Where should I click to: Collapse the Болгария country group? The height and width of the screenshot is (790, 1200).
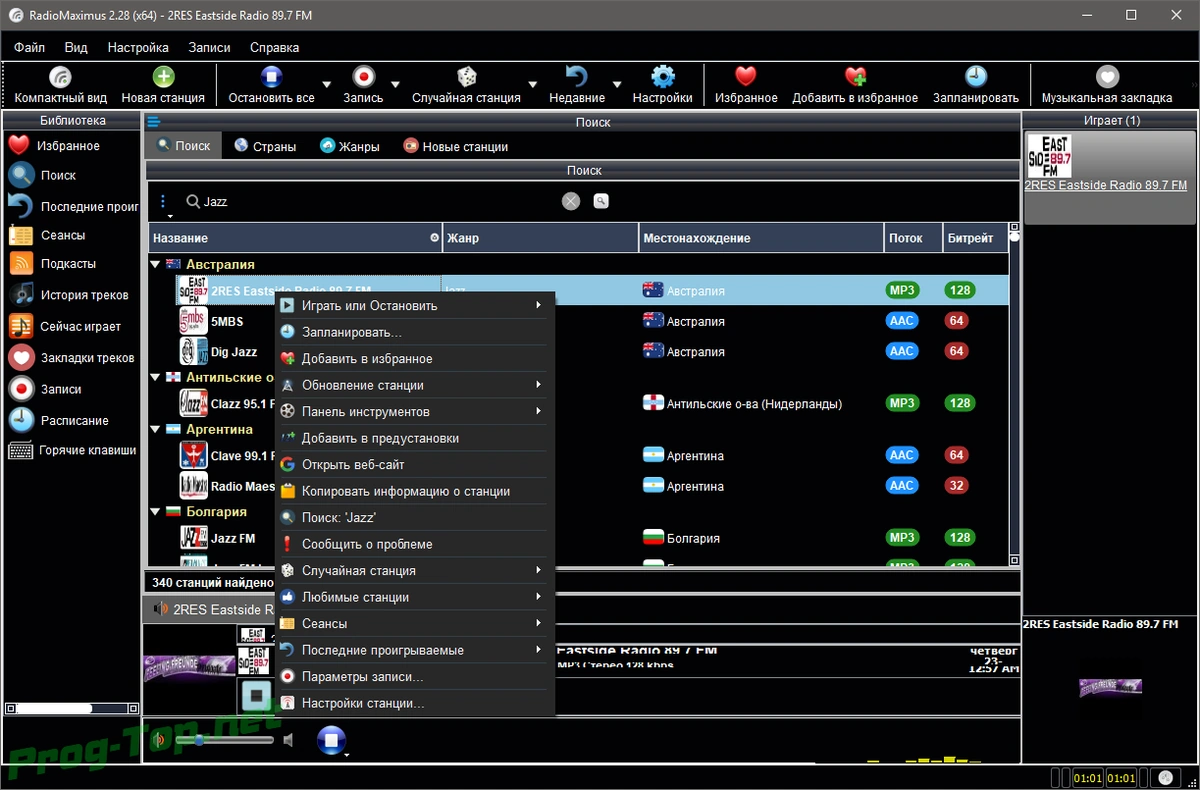[155, 512]
